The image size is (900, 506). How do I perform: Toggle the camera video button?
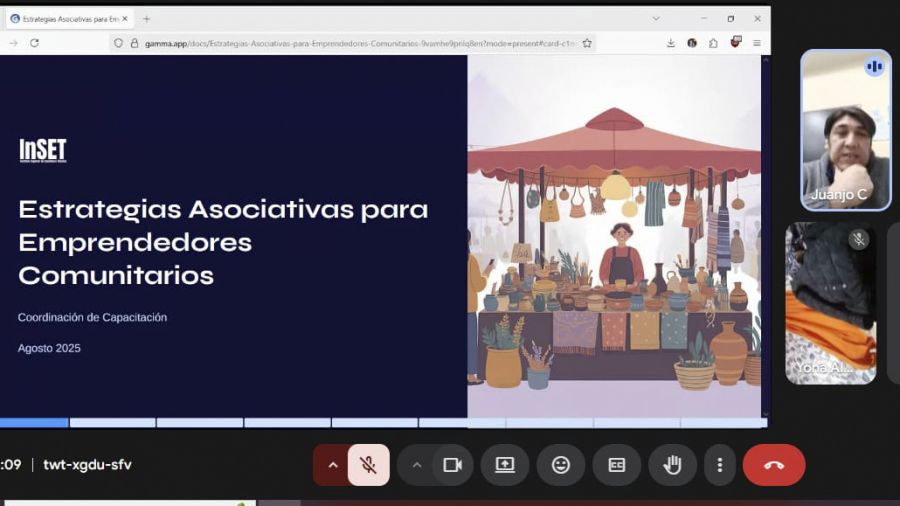click(452, 465)
